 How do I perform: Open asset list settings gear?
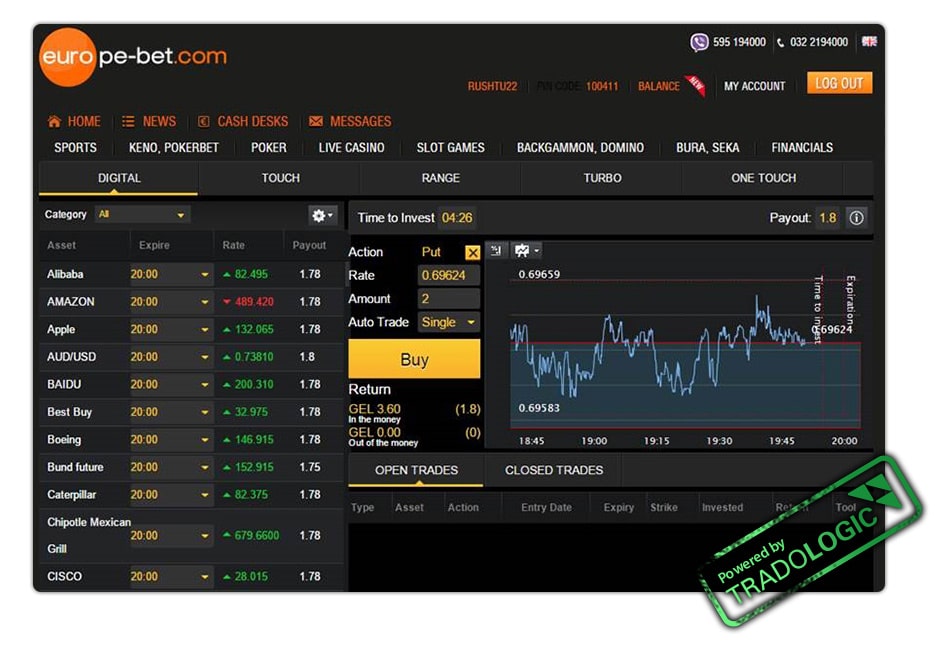coord(322,215)
